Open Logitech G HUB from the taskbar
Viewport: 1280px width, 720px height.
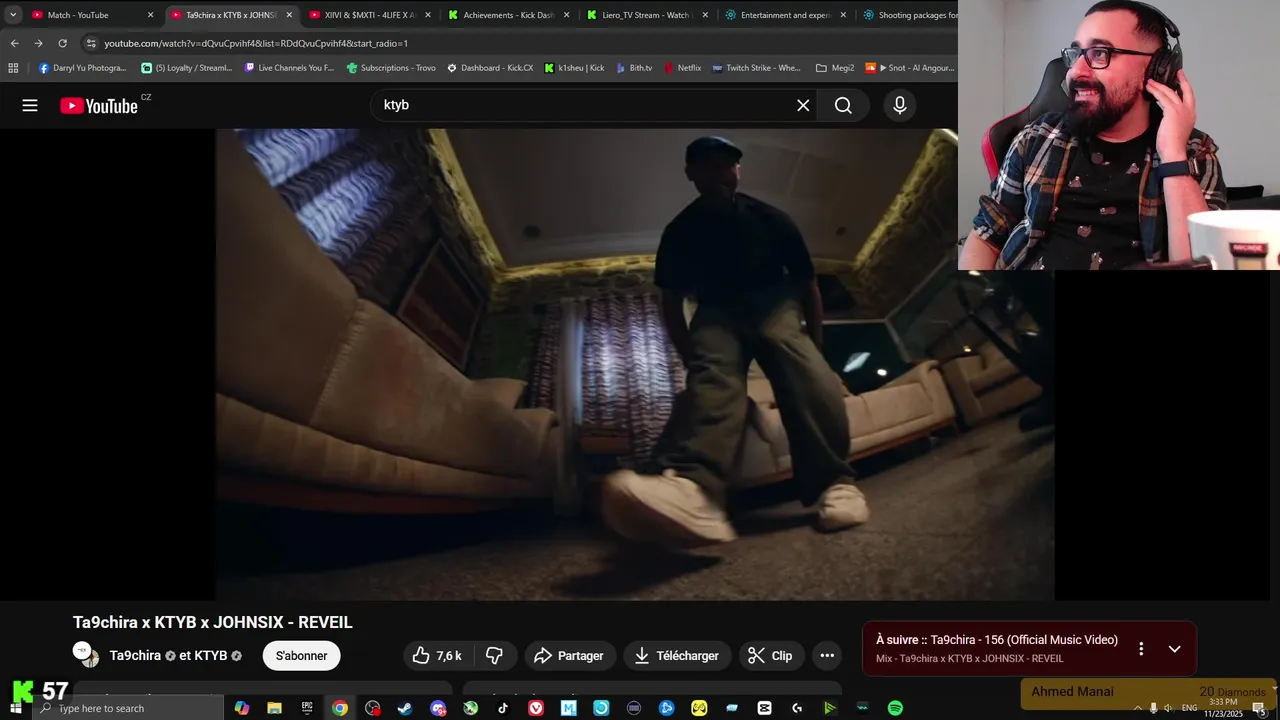coord(797,708)
